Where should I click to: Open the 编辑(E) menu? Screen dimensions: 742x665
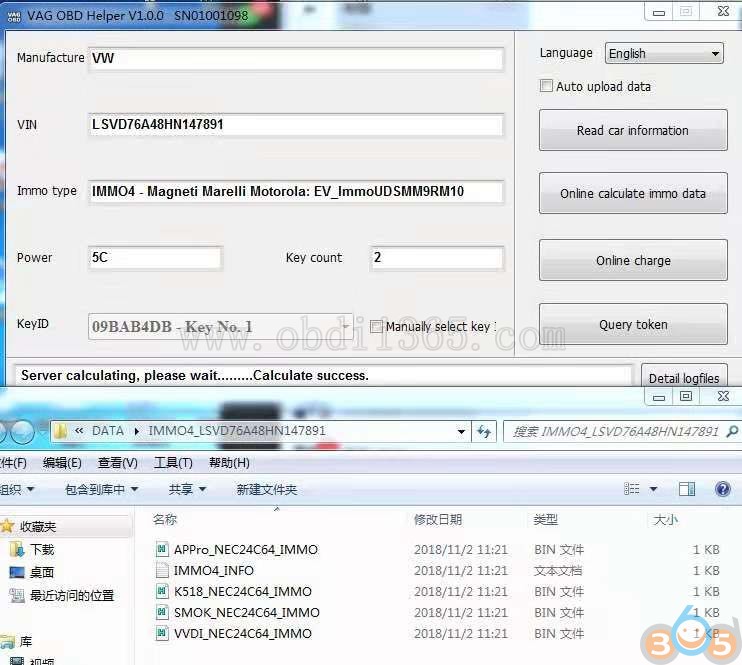coord(62,462)
